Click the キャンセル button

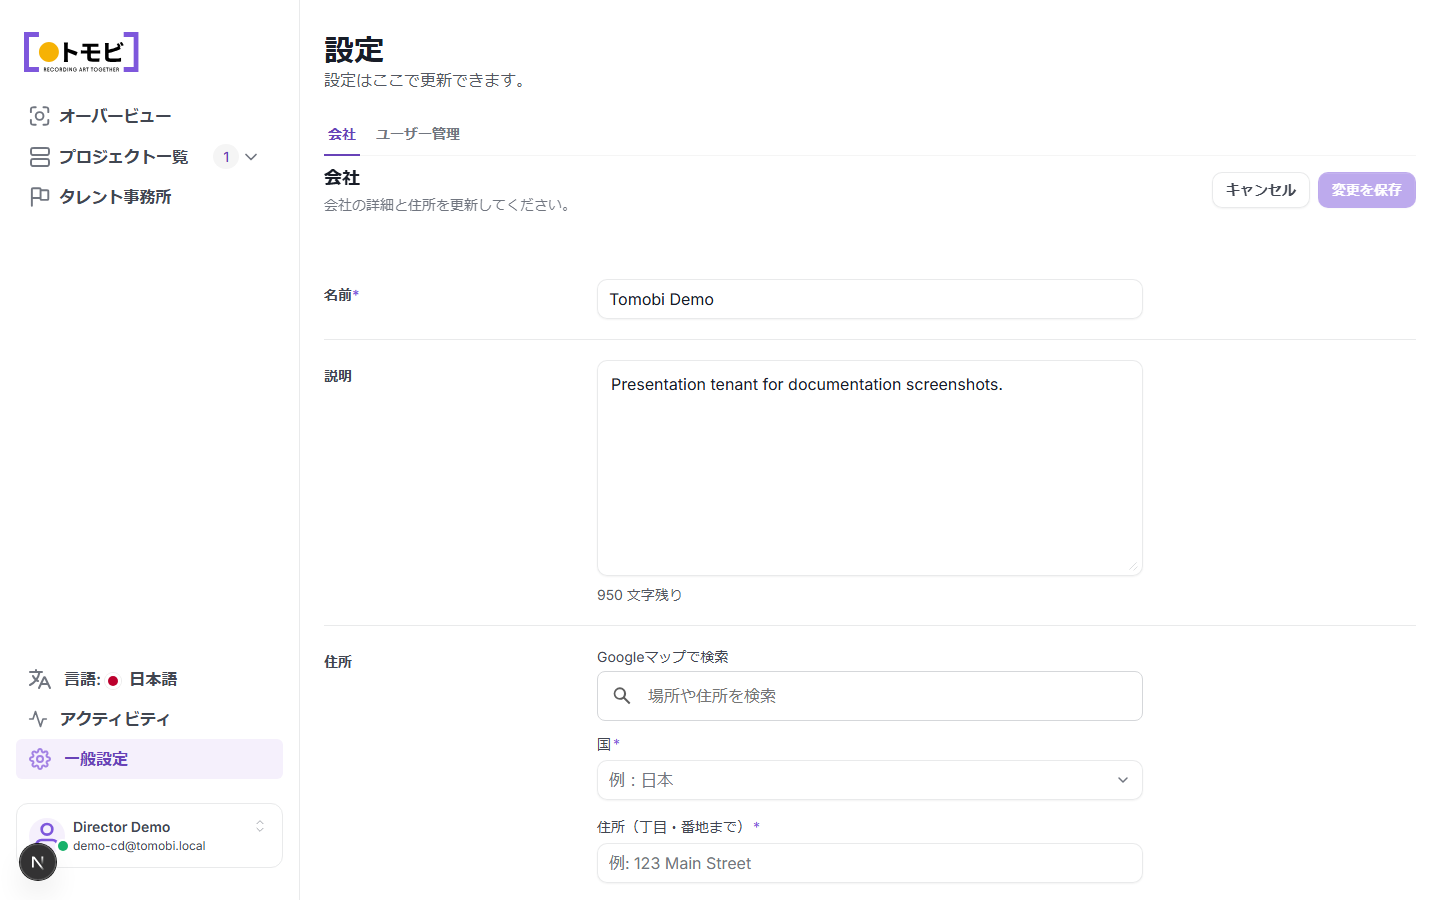coord(1261,190)
